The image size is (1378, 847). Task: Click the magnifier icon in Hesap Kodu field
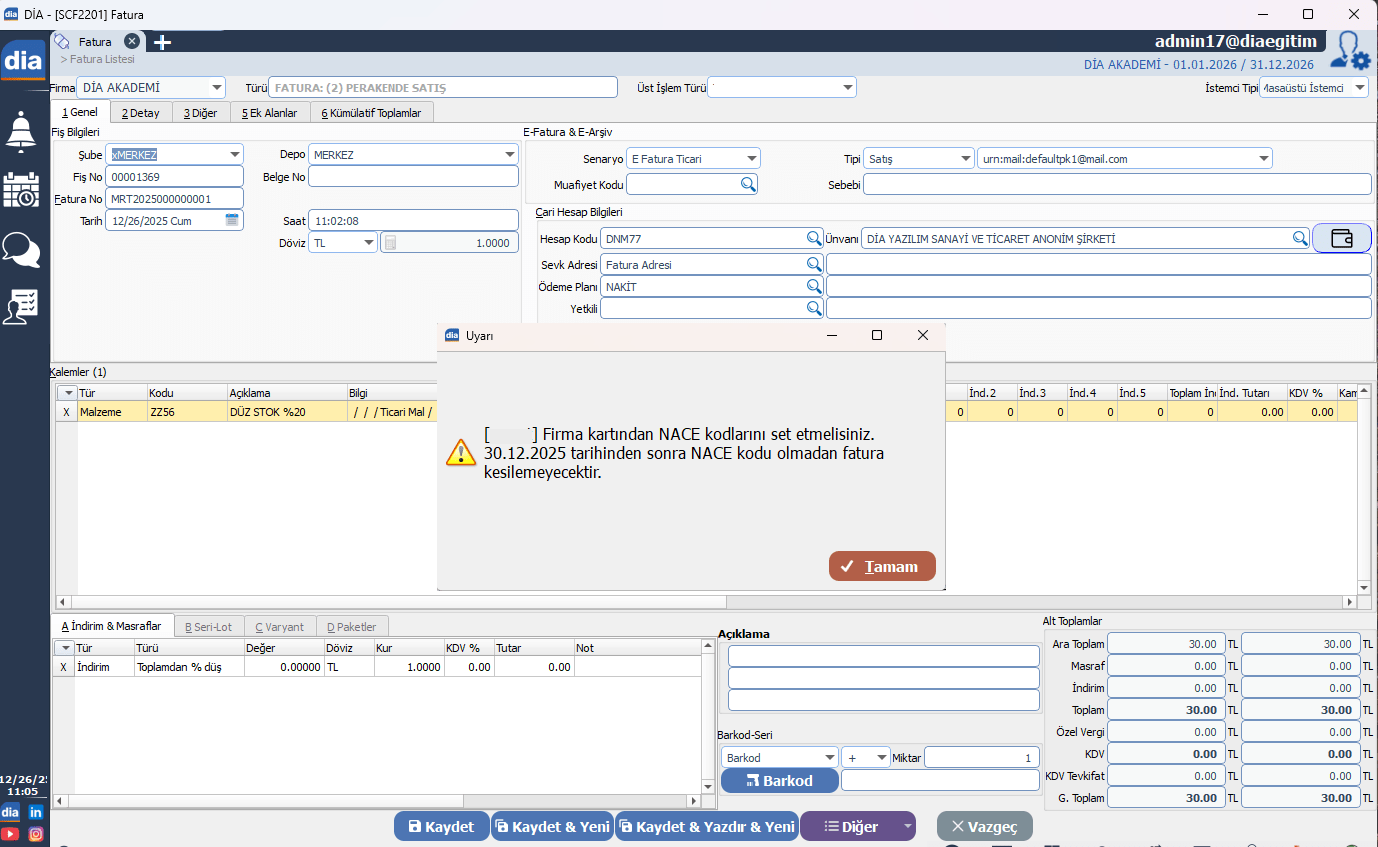[x=814, y=239]
